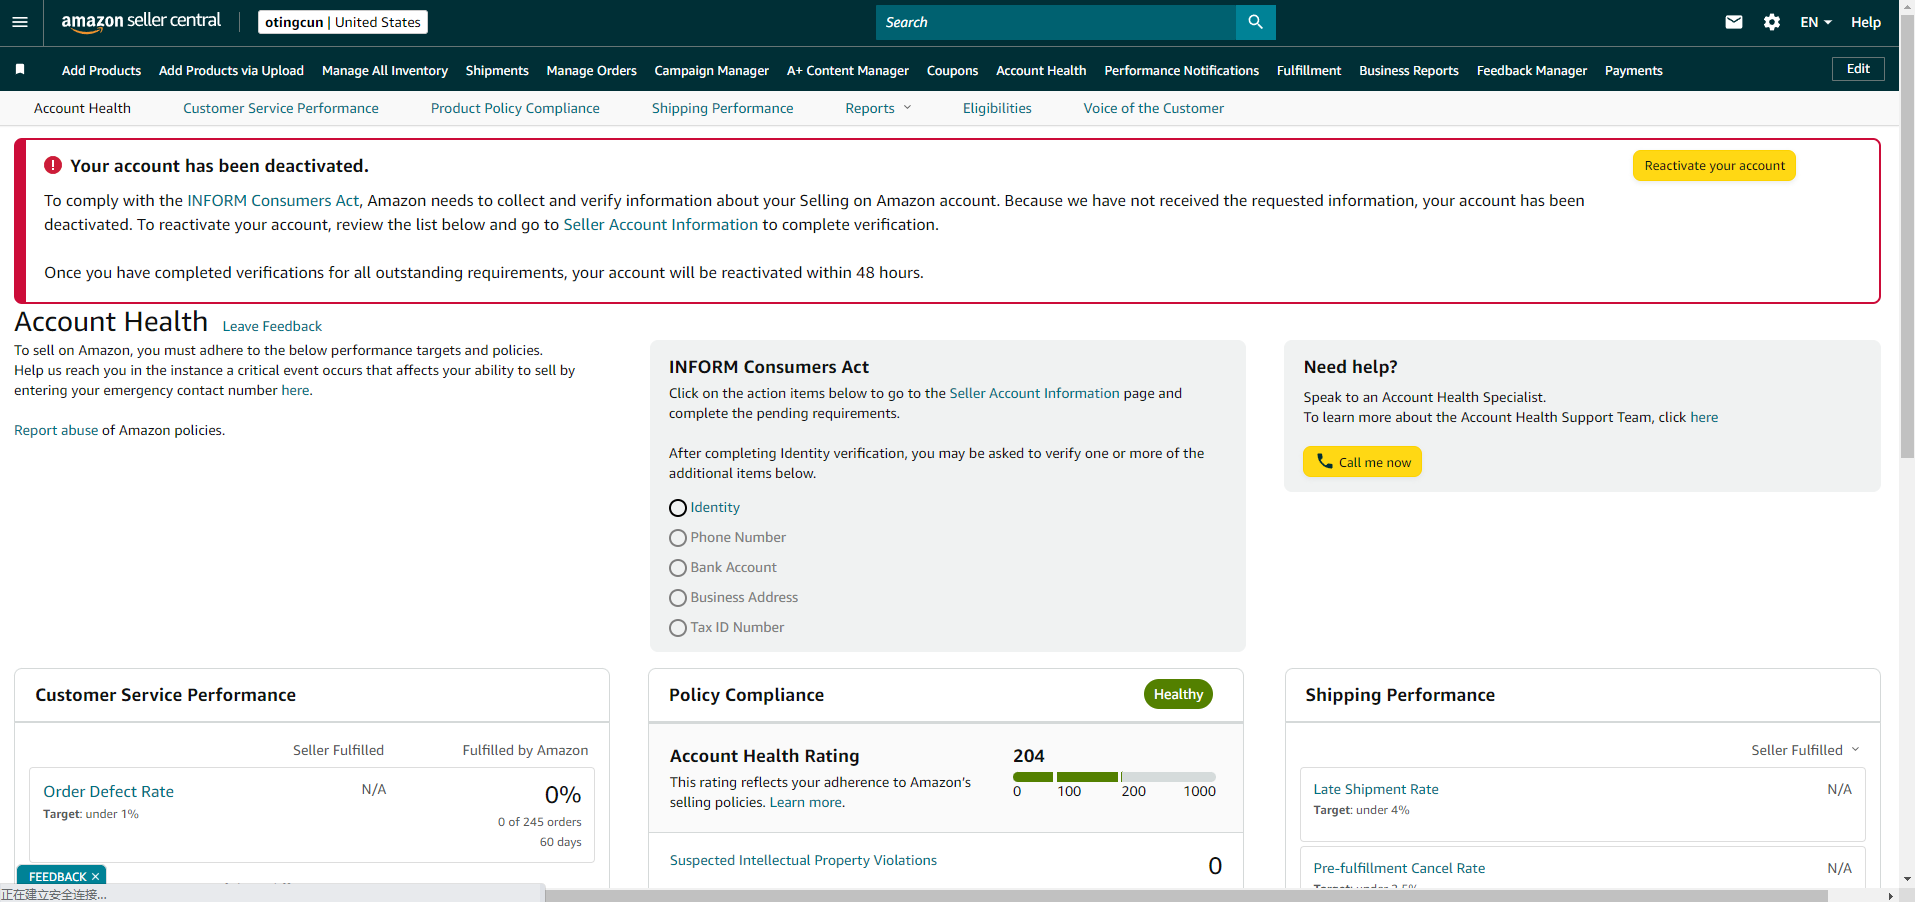Click the bookmark icon in favorites bar
This screenshot has height=902, width=1915.
tap(20, 69)
